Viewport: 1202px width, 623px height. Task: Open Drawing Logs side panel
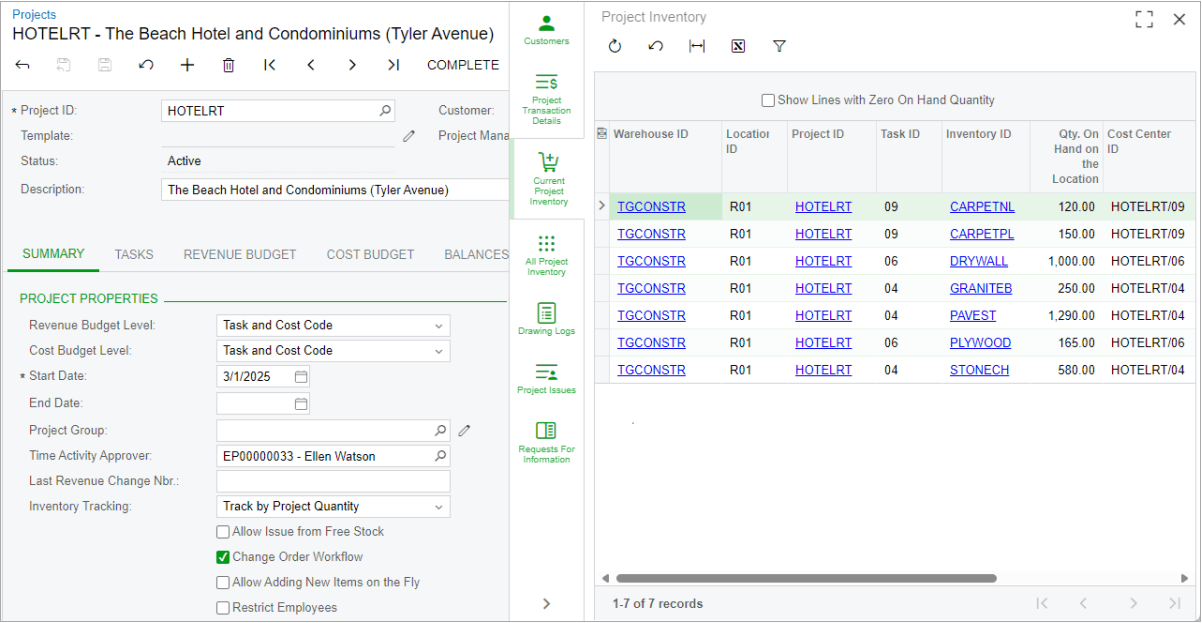[547, 320]
